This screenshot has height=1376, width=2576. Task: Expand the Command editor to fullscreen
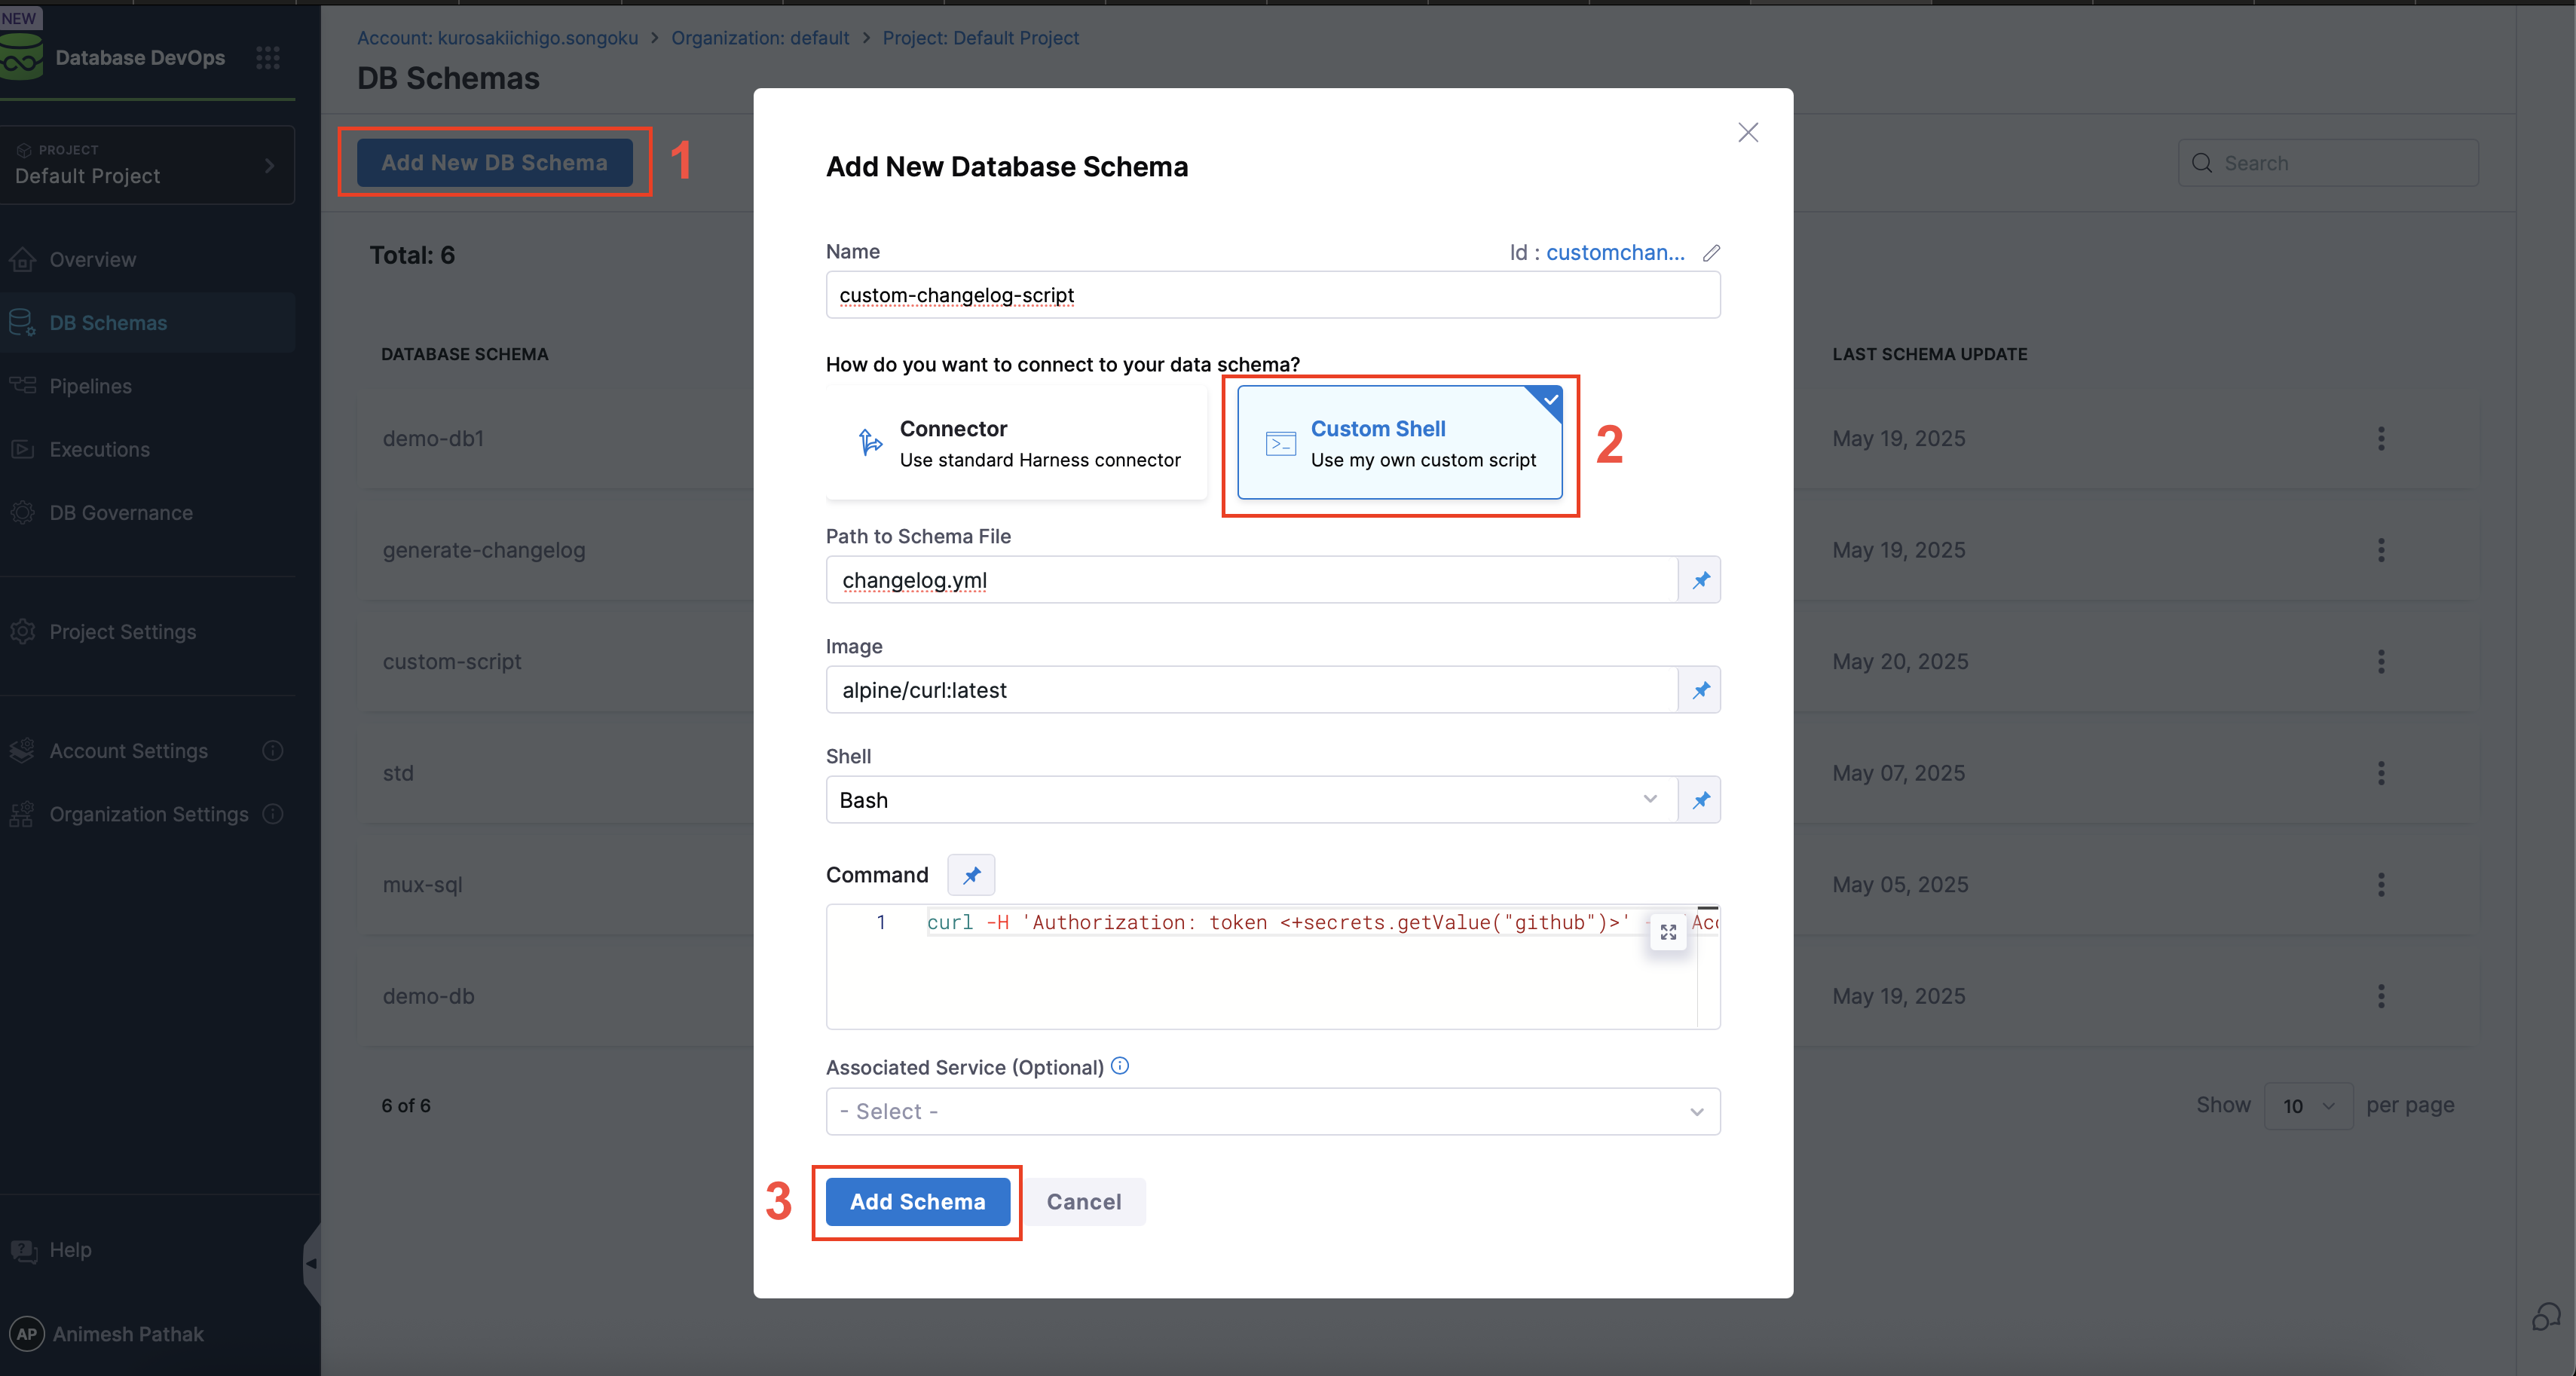click(x=1668, y=932)
